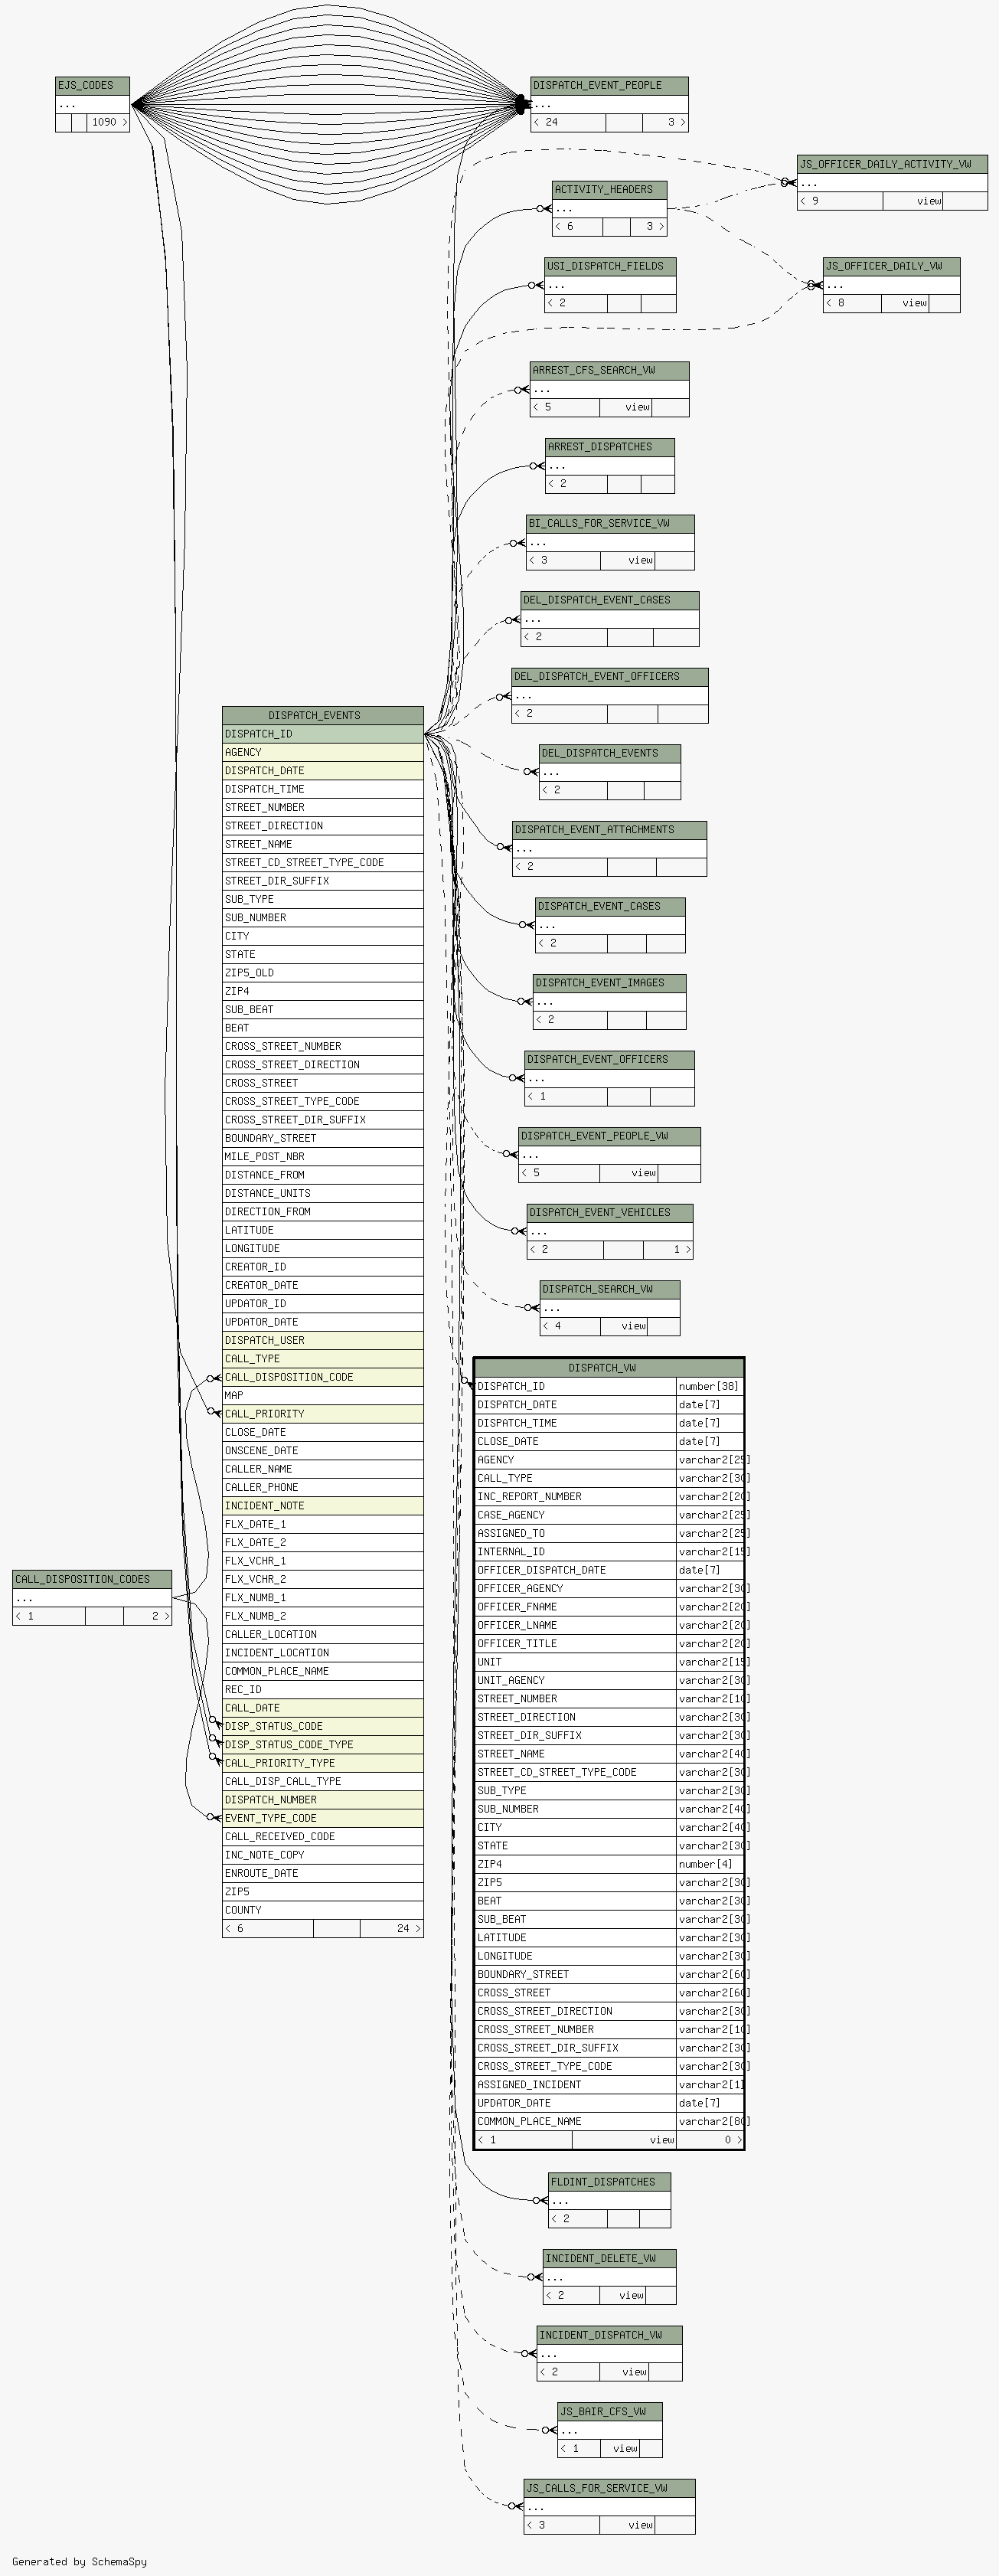
Task: Click JS_CALLS_FOR_SERVICE_VW title
Action: [609, 2488]
